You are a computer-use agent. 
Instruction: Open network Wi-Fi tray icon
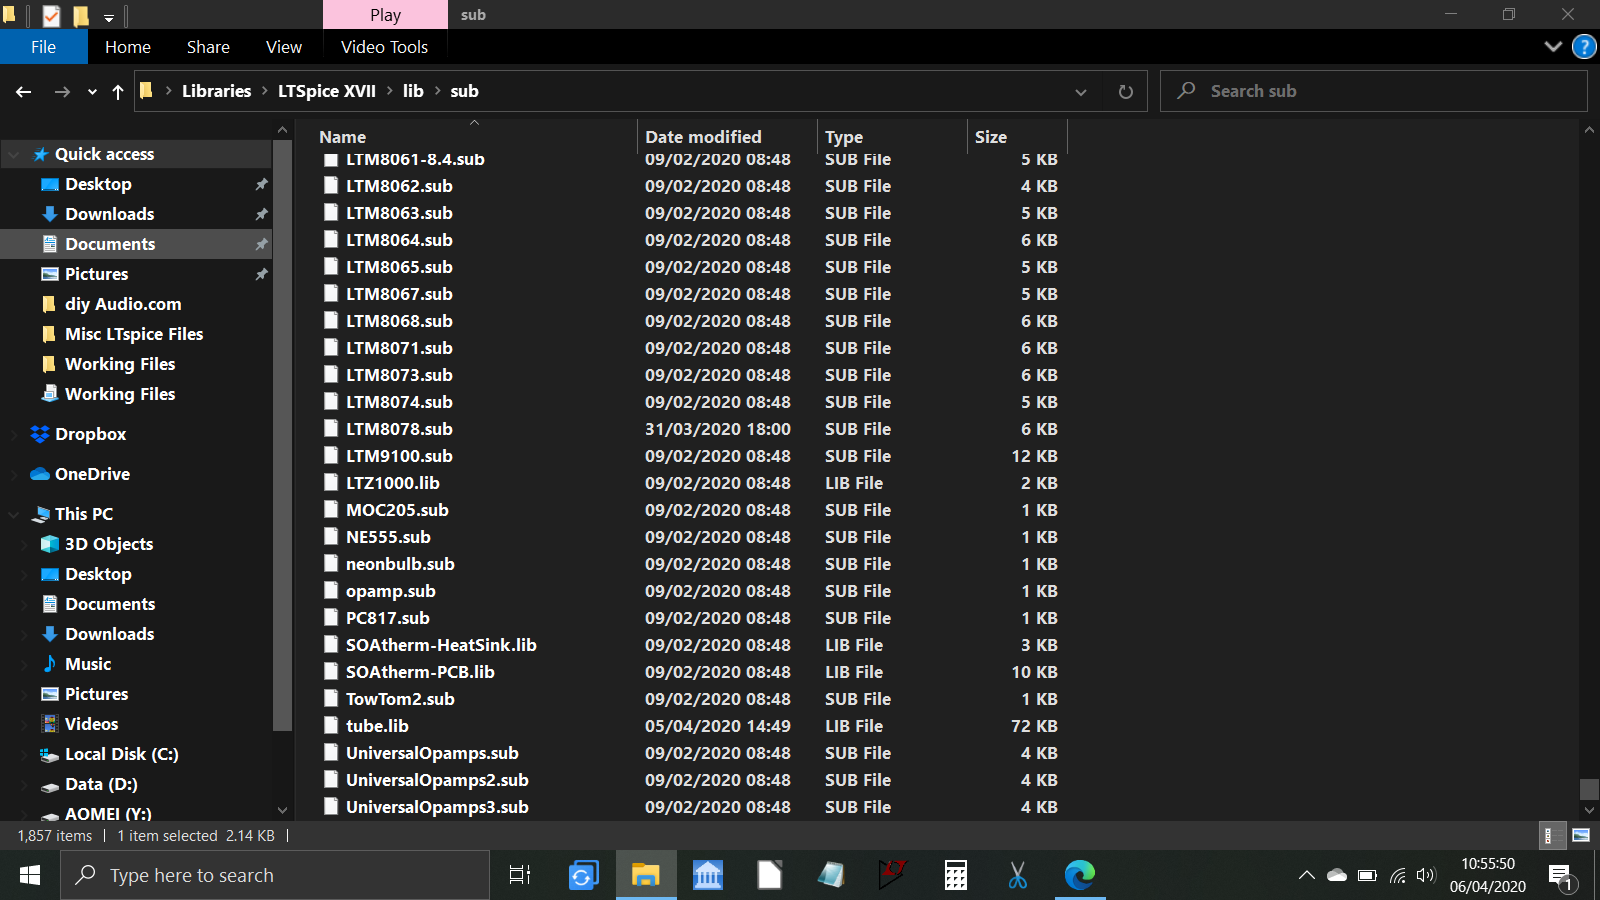1398,876
